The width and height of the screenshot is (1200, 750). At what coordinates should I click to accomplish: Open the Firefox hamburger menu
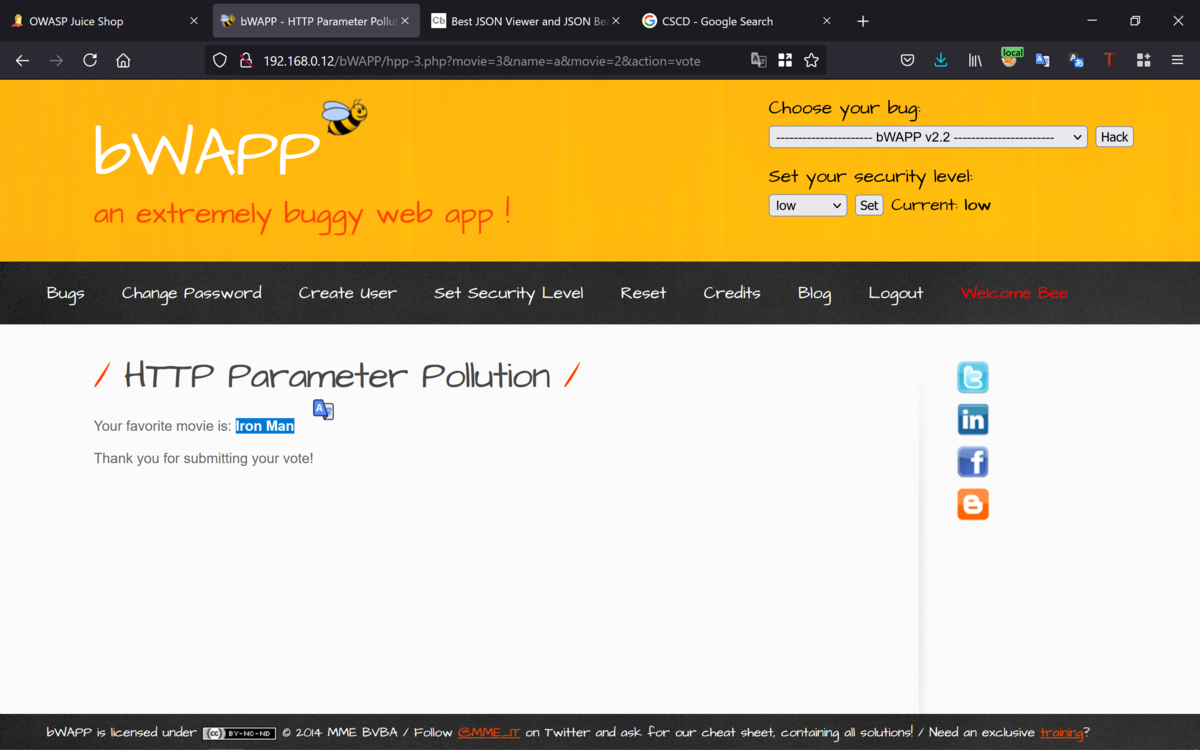click(1177, 60)
